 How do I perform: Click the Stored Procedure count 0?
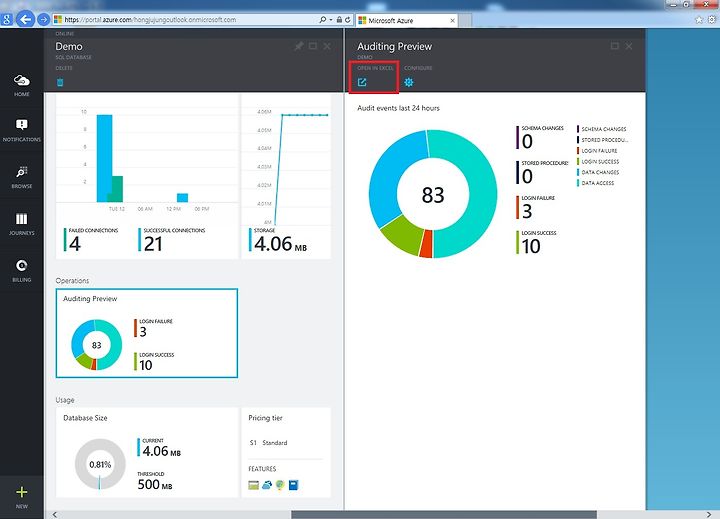pos(527,176)
